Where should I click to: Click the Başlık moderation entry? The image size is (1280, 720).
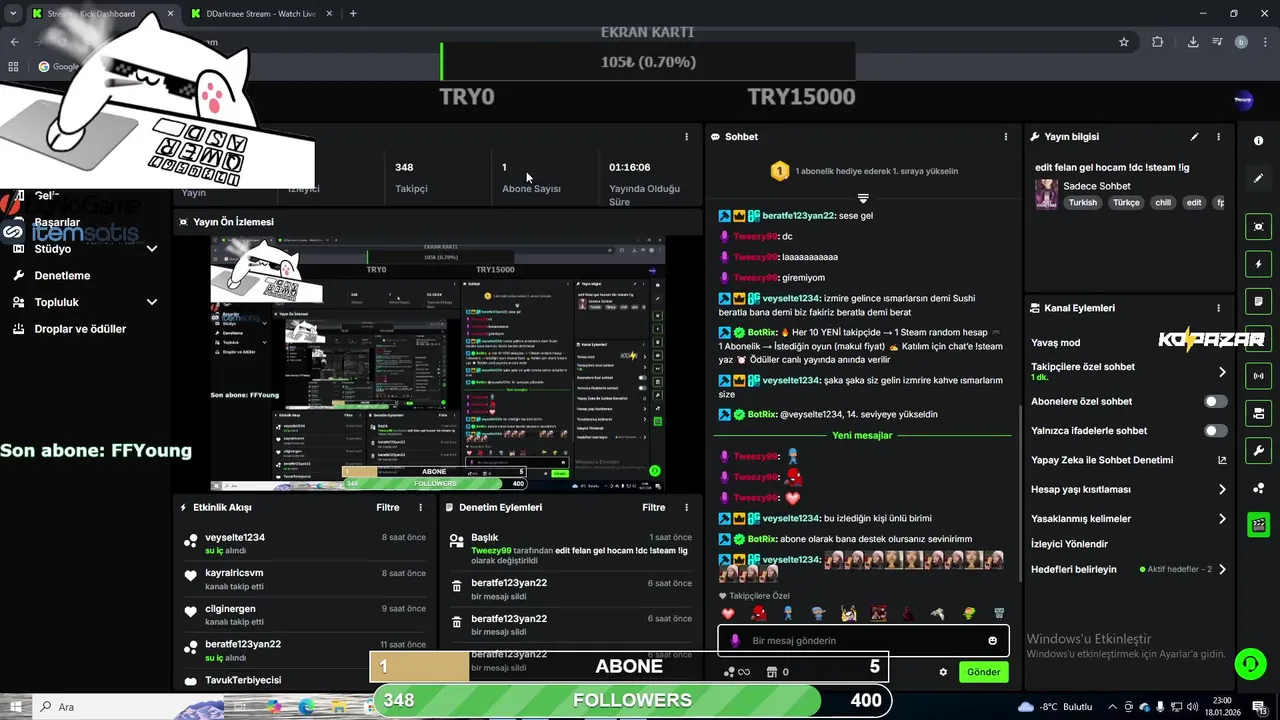tap(570, 549)
